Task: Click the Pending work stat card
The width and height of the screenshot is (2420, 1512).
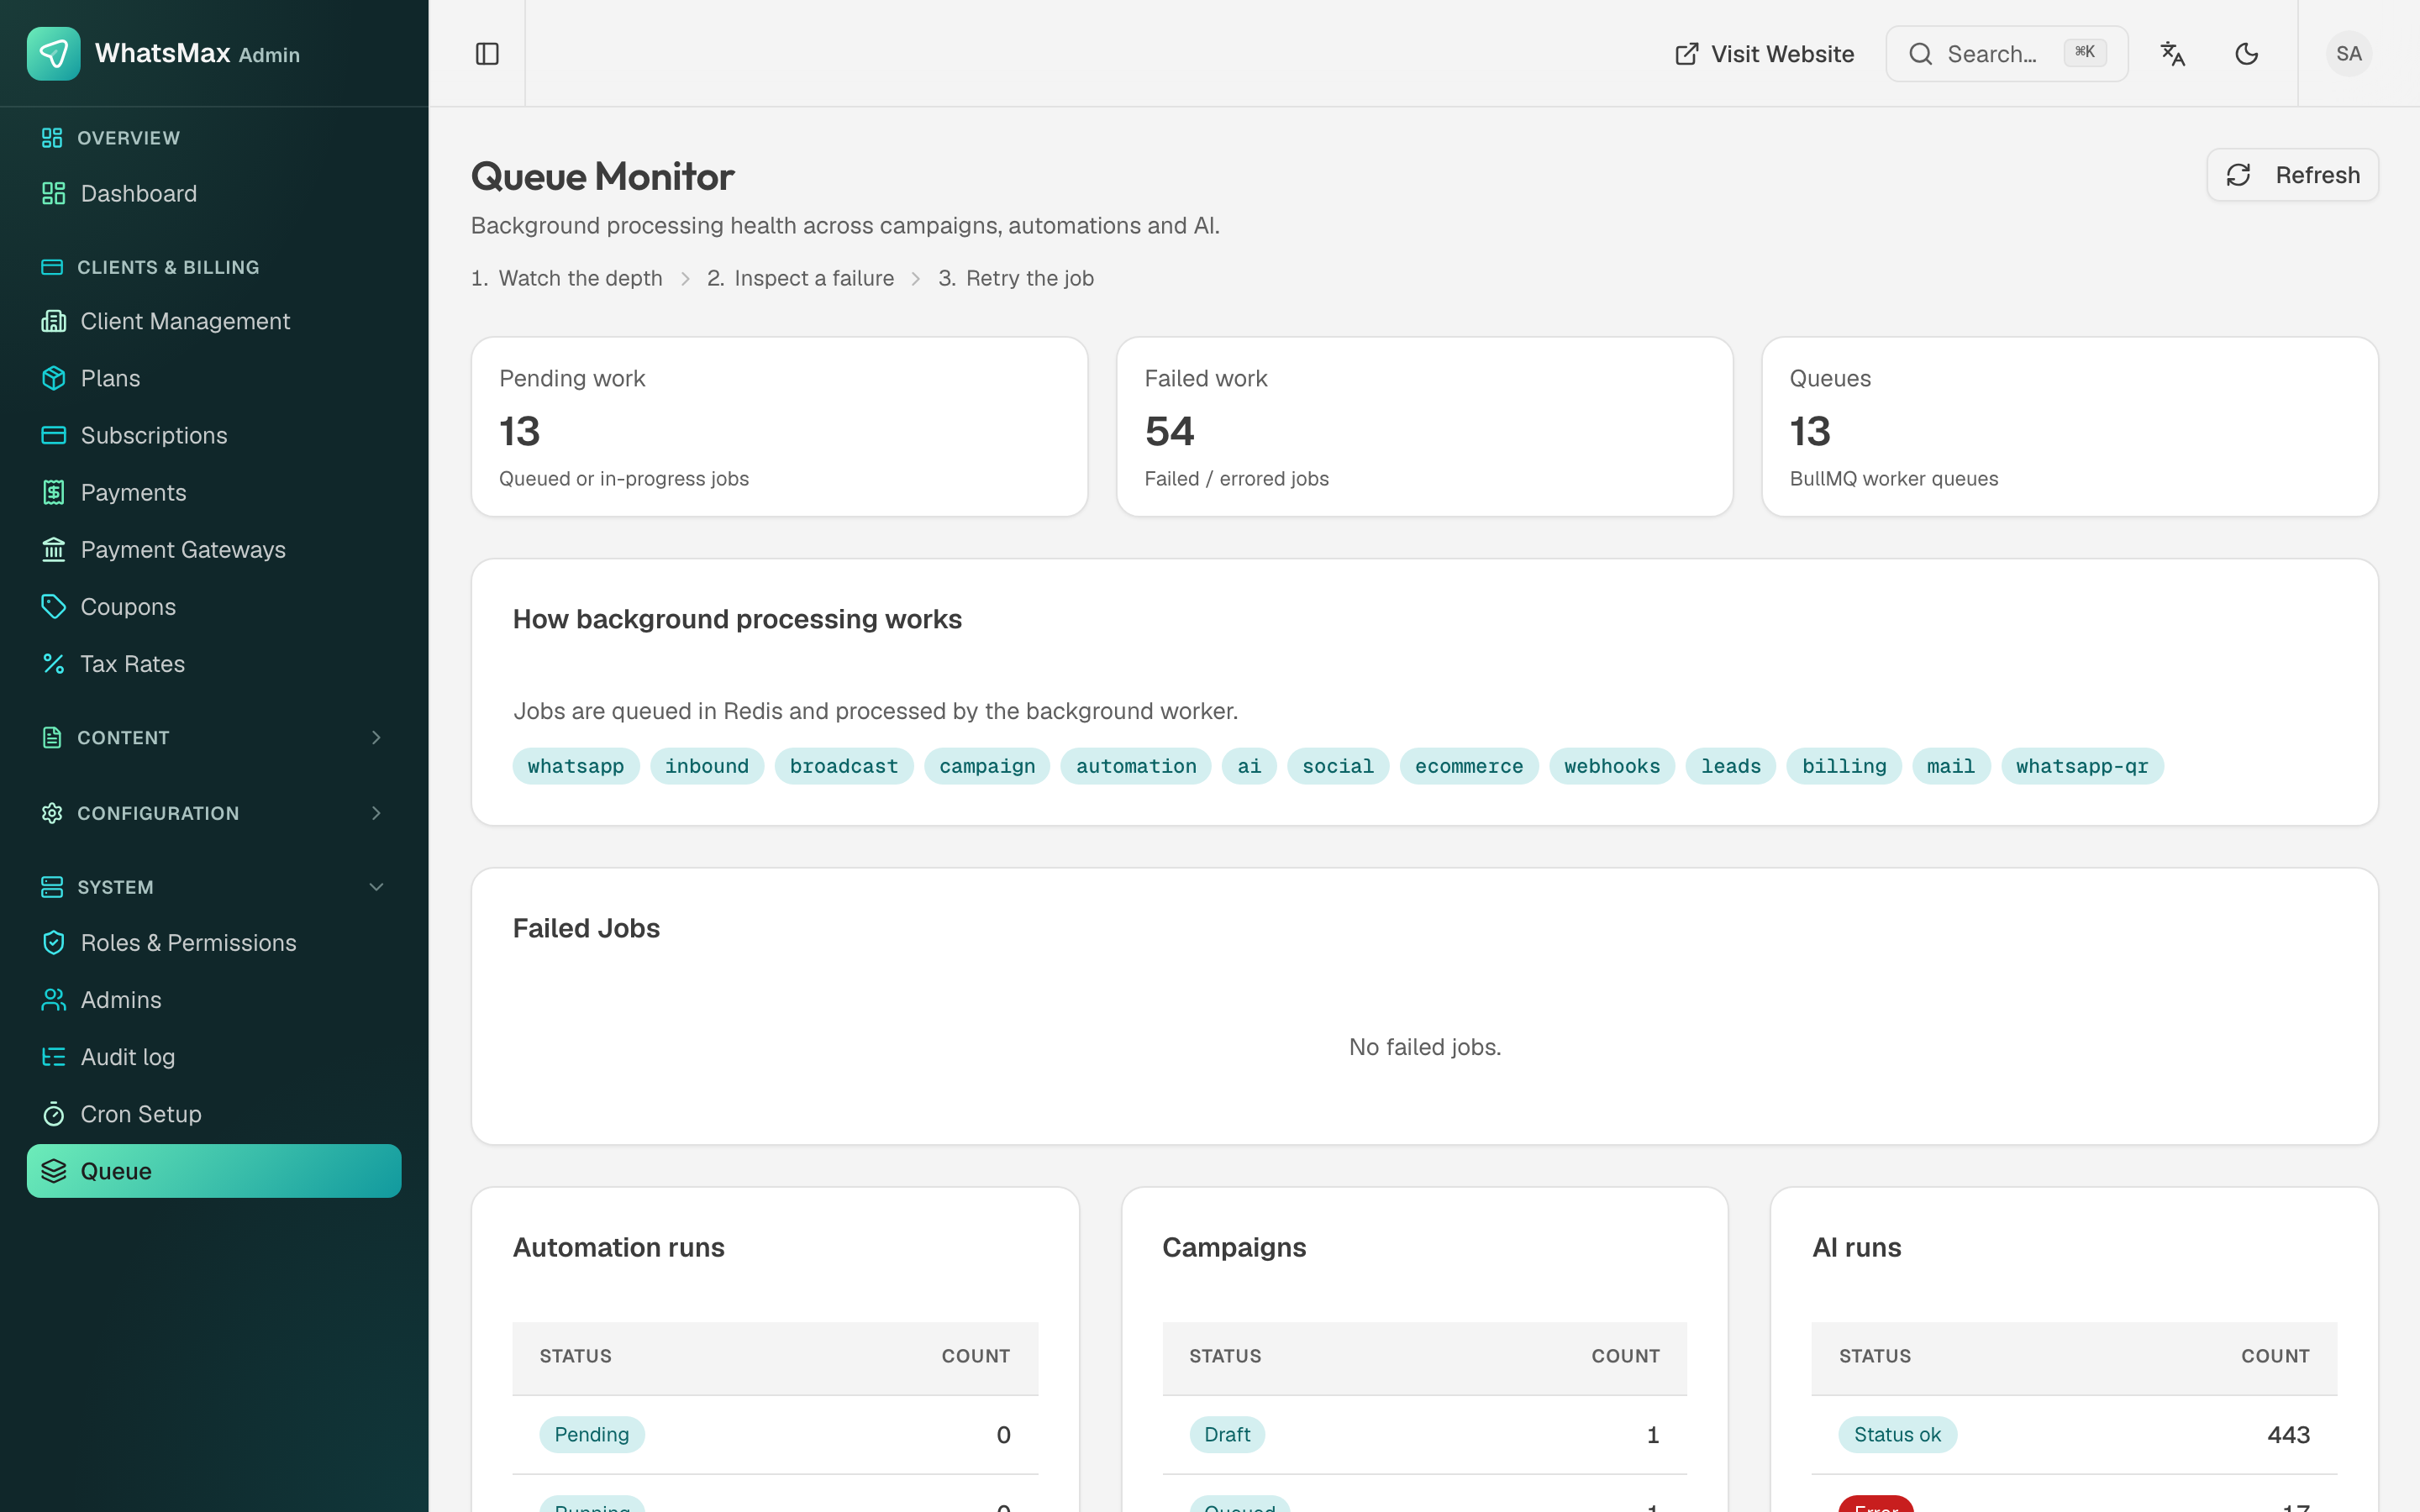Action: coord(779,427)
